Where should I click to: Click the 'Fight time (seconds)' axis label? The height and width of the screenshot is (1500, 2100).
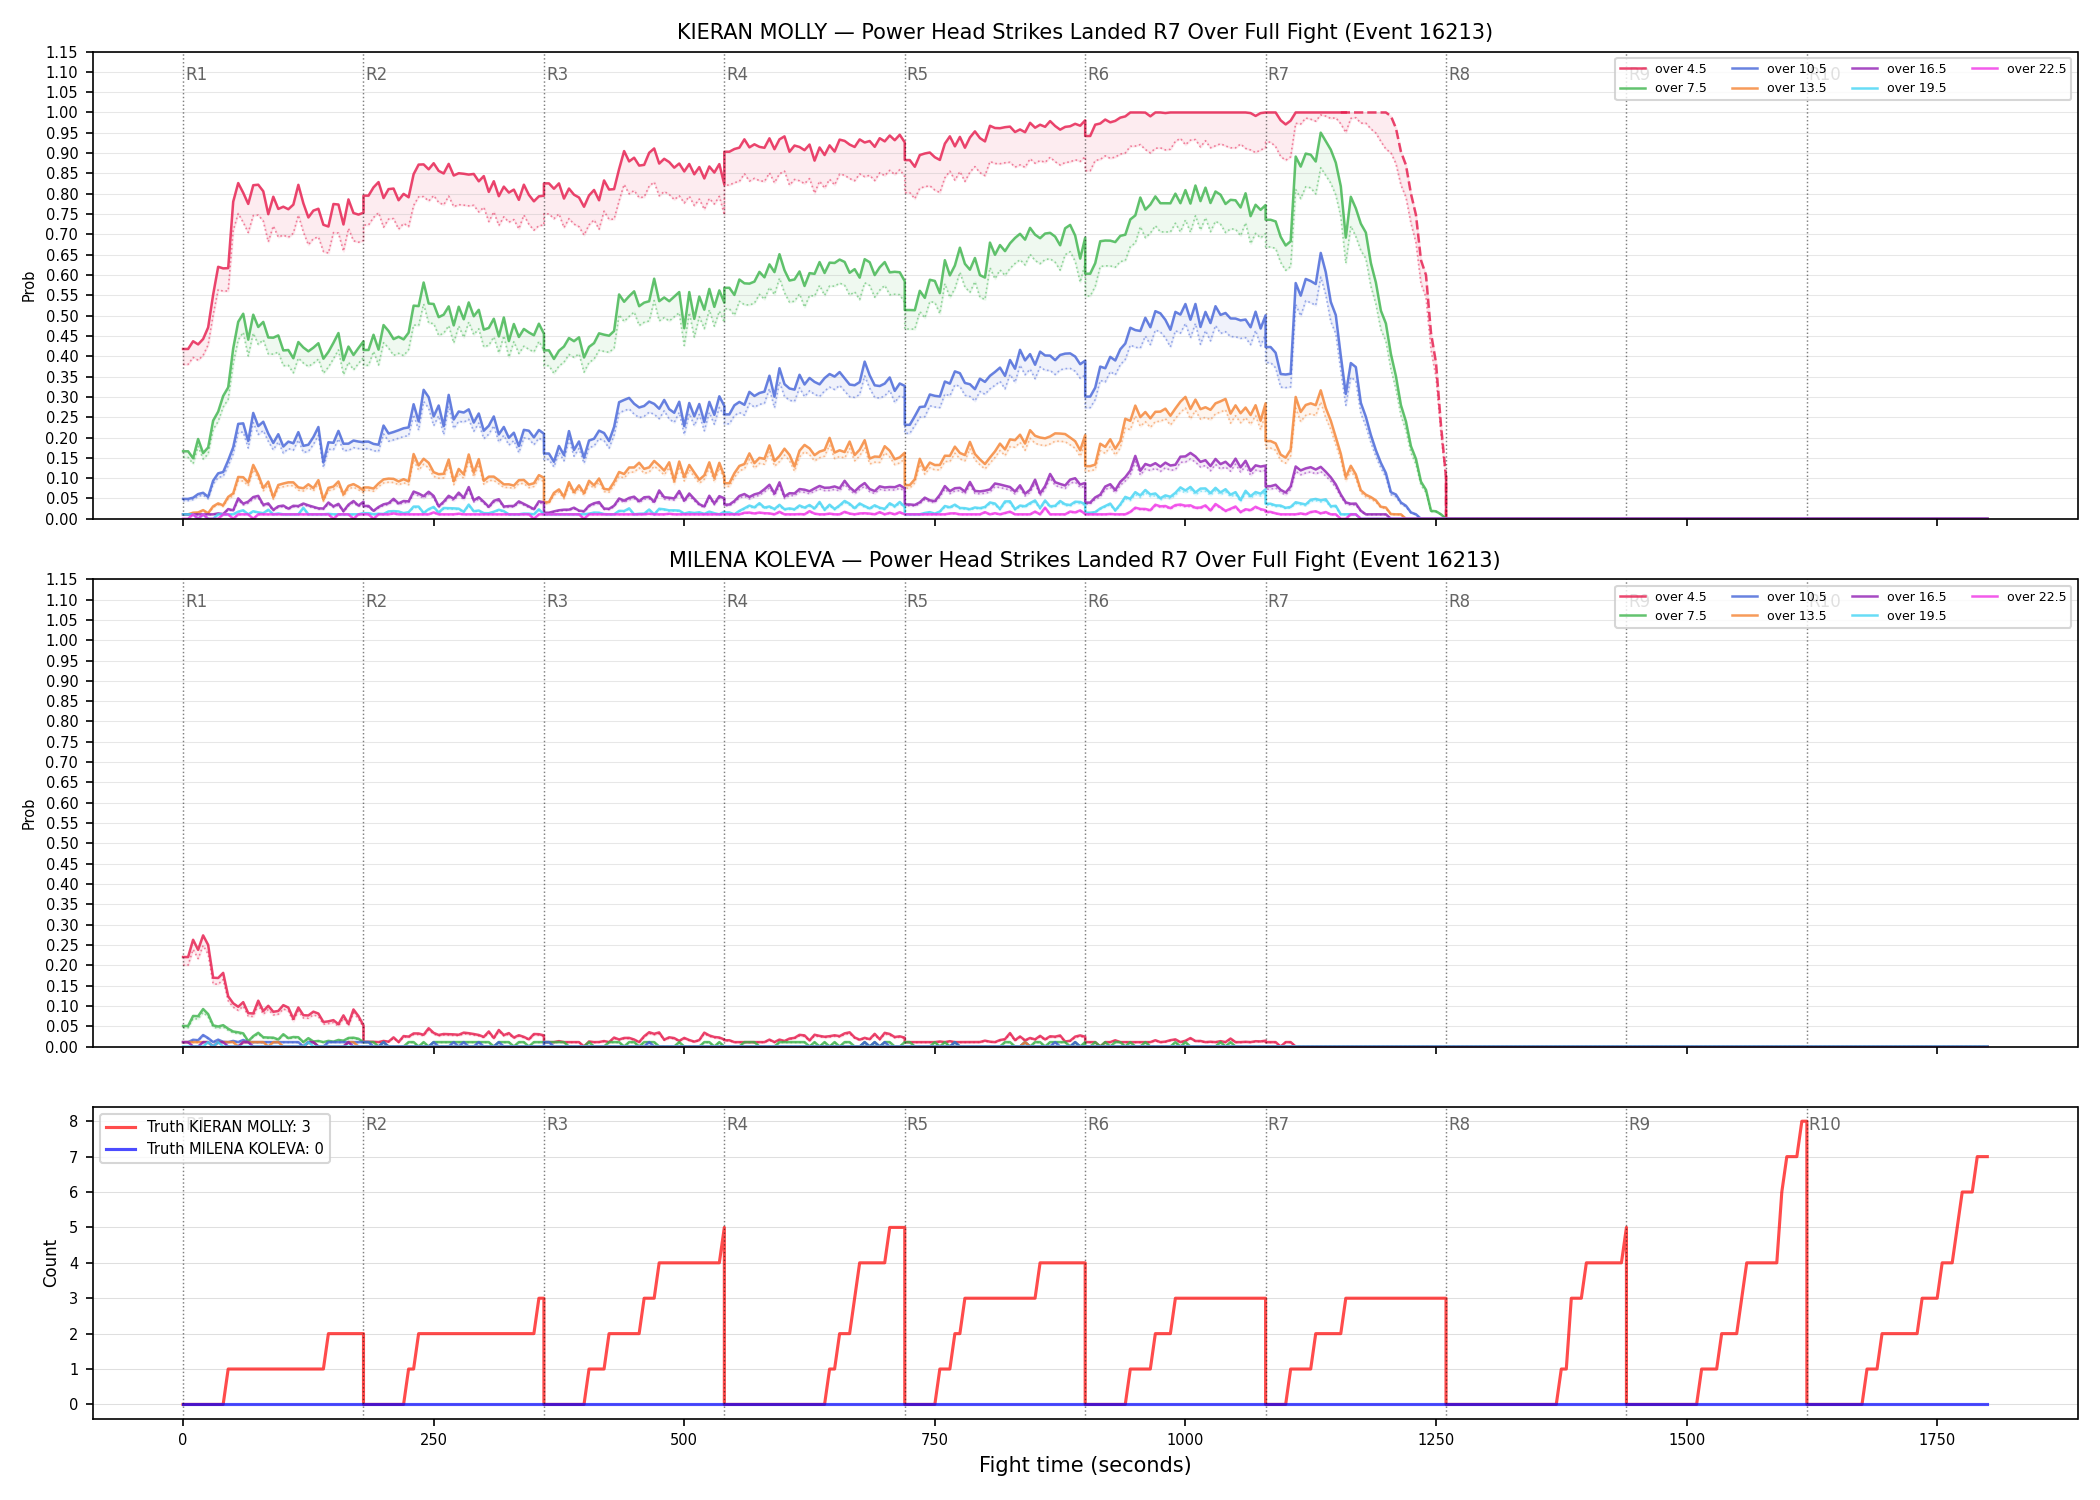click(x=1085, y=1465)
